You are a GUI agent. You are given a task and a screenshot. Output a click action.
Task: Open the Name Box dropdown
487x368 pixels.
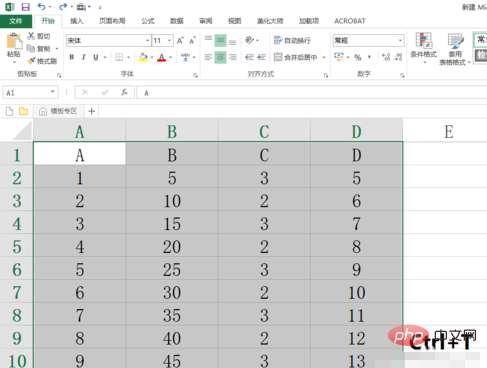(53, 92)
